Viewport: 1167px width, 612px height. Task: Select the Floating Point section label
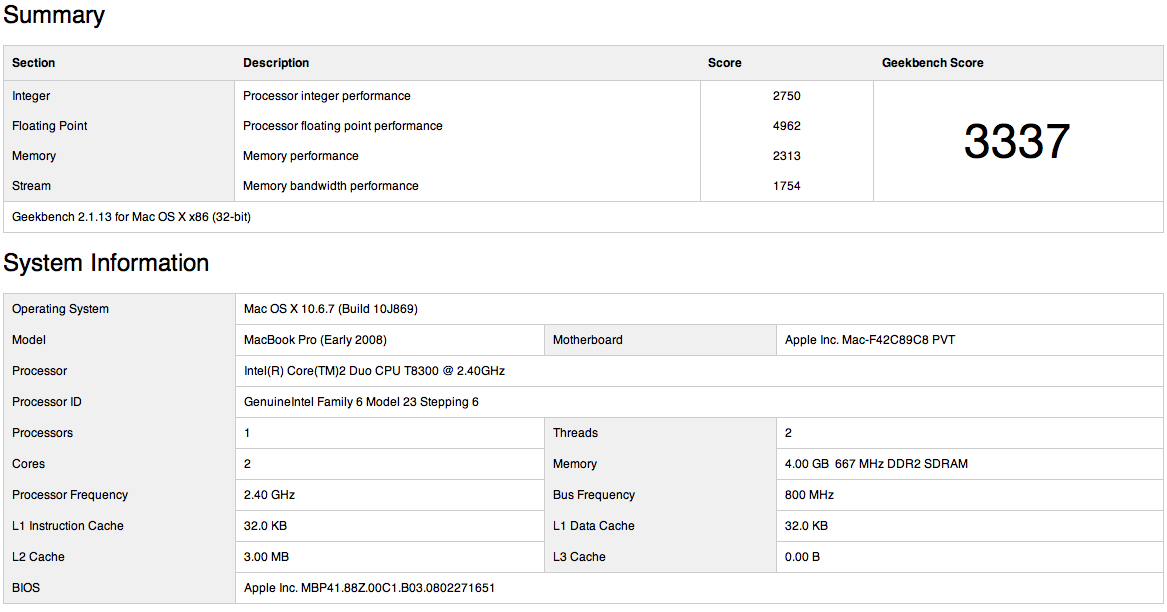50,126
